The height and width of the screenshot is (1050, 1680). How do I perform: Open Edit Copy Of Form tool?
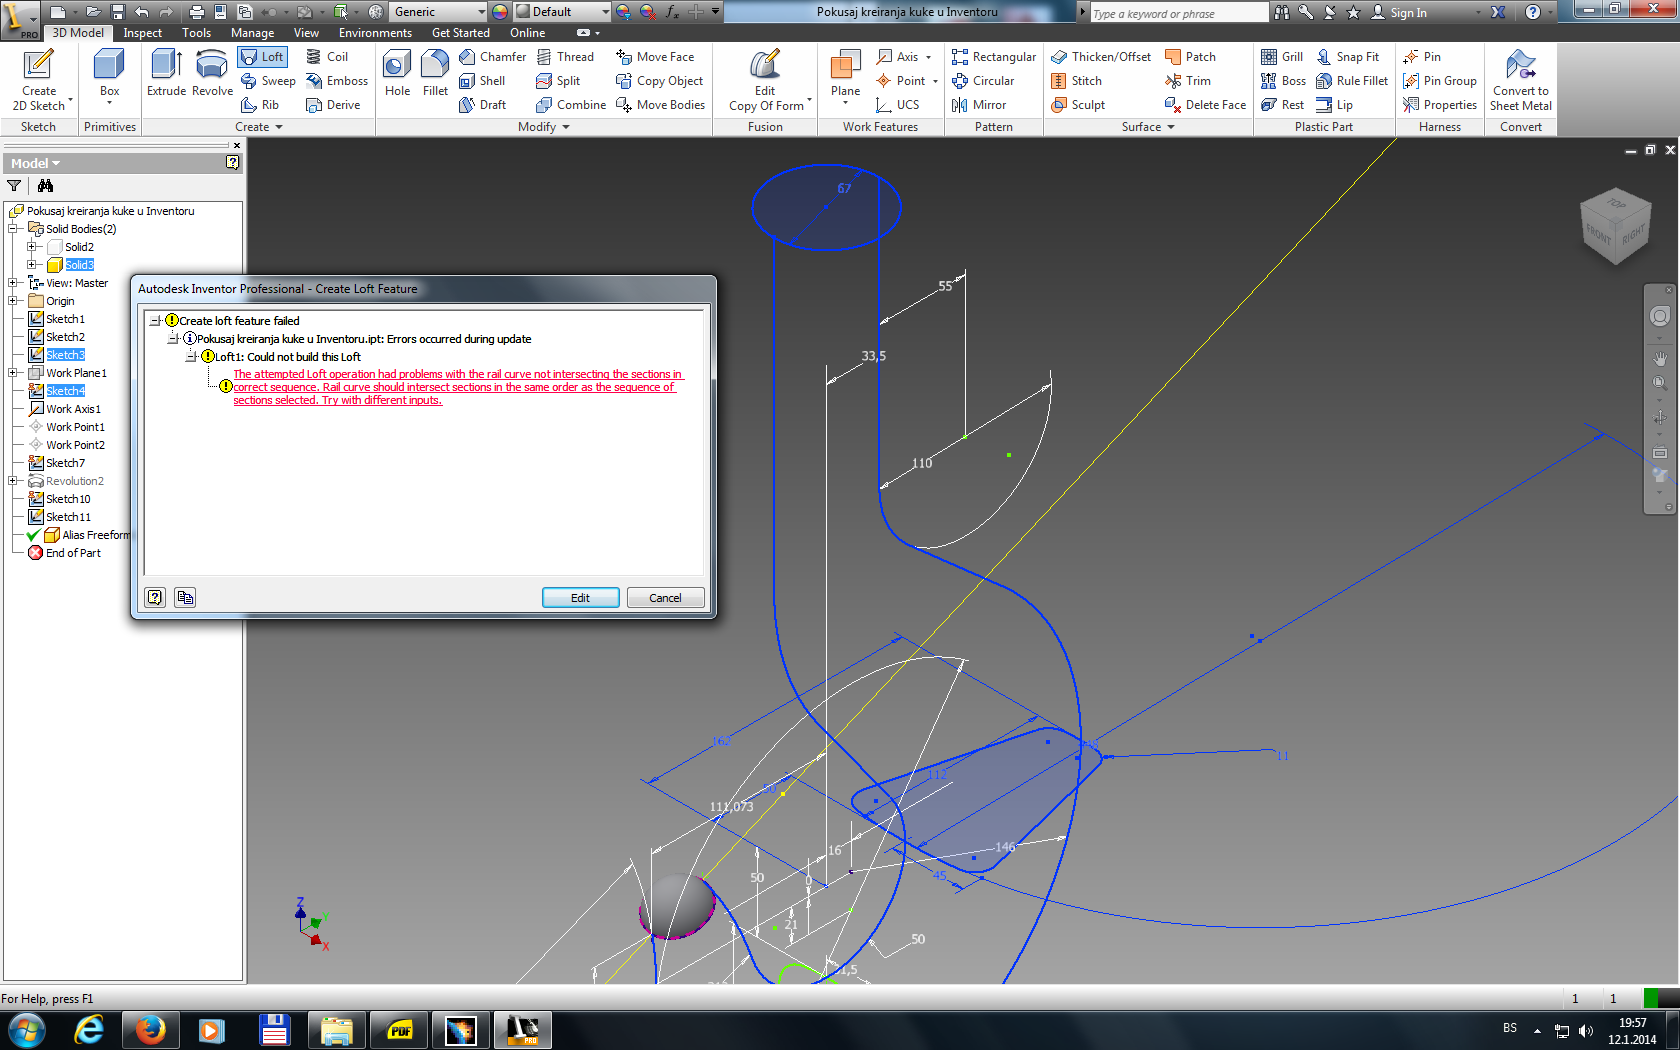pyautogui.click(x=765, y=80)
